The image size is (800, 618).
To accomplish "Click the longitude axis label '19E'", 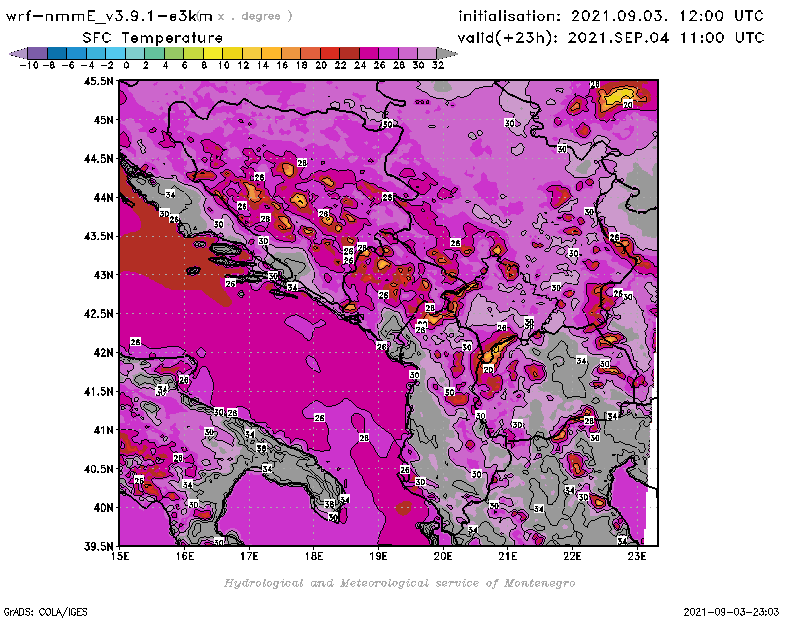I will (x=379, y=556).
